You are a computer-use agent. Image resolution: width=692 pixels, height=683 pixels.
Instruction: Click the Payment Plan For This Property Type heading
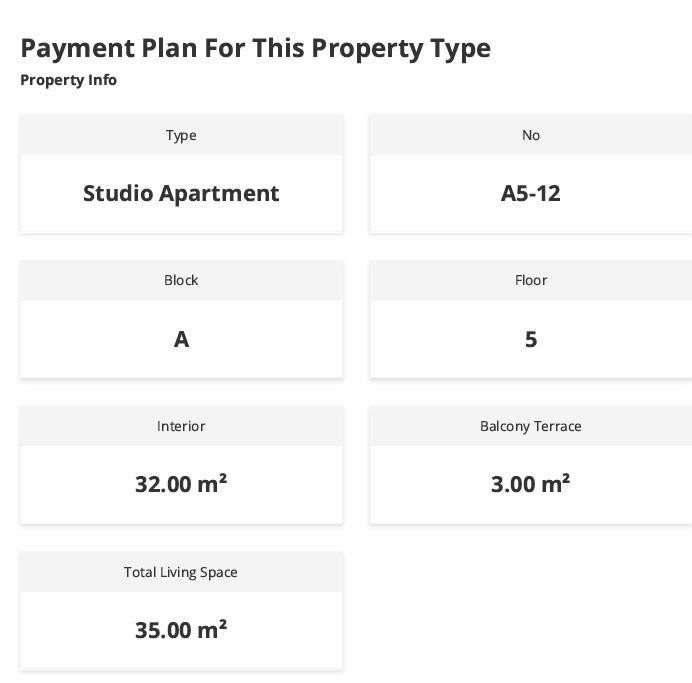coord(256,49)
